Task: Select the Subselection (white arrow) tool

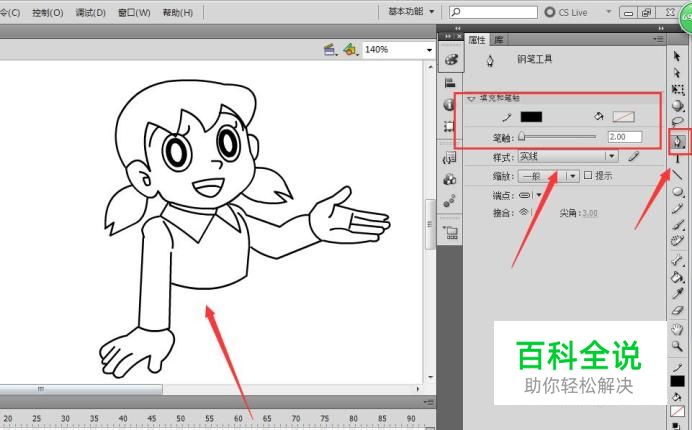Action: pos(677,72)
